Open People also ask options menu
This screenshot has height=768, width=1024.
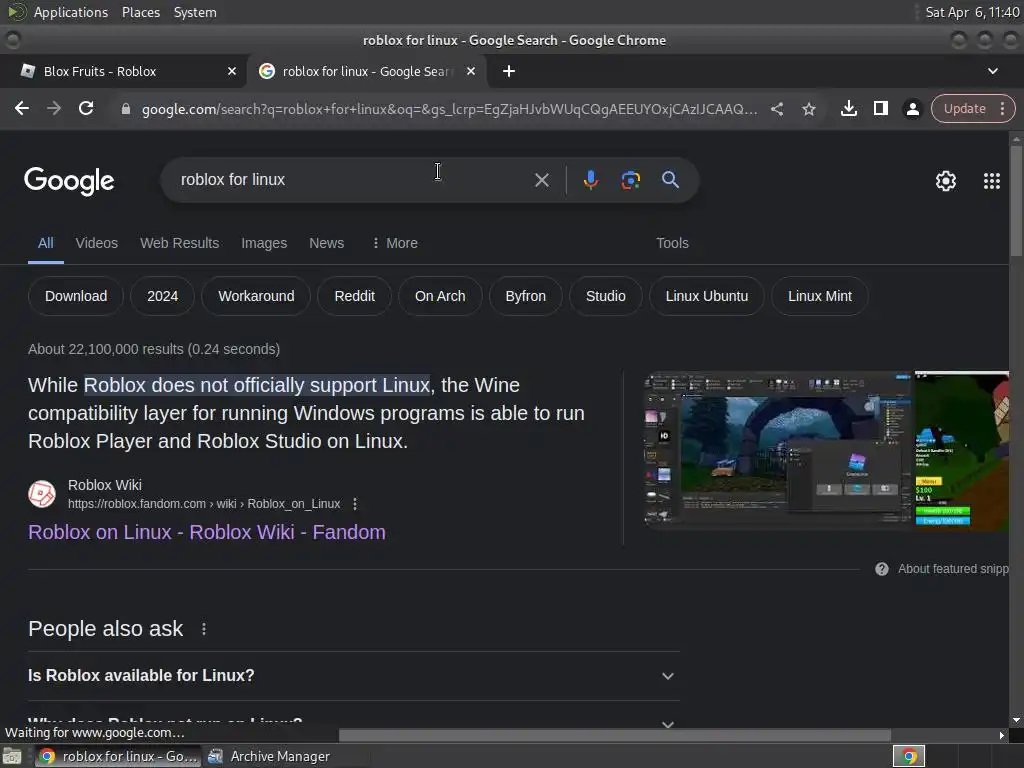tap(204, 629)
